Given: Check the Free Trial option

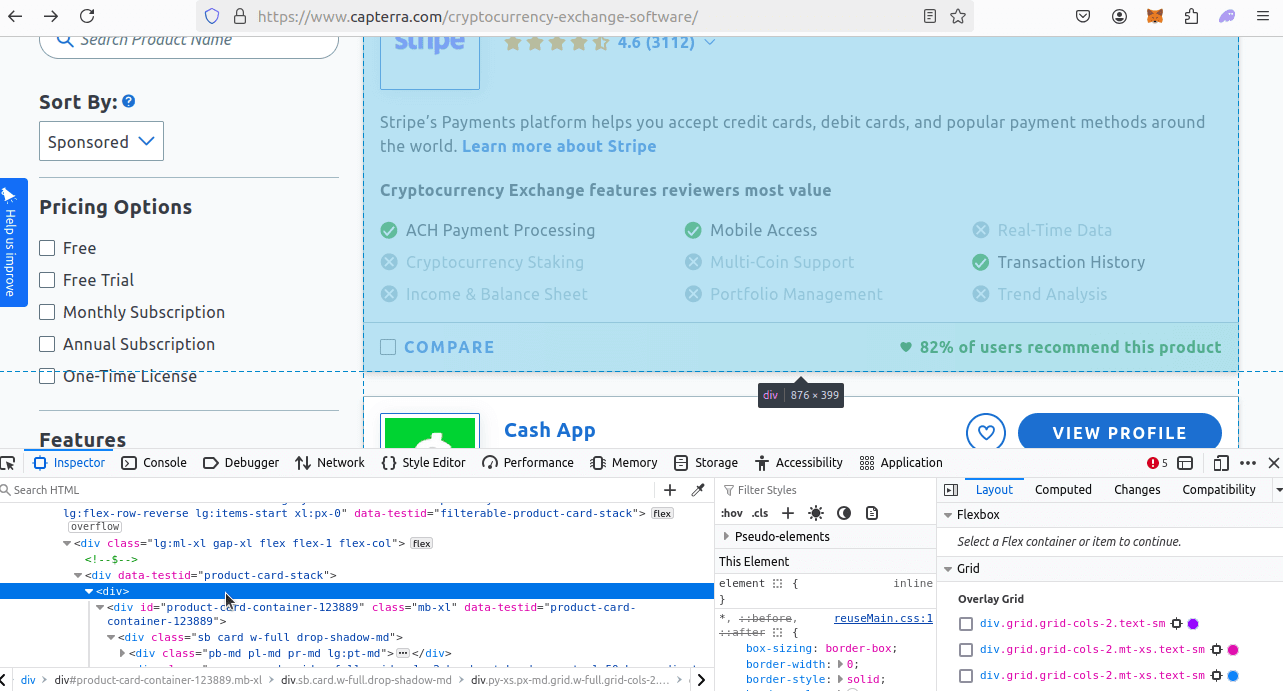Looking at the screenshot, I should (47, 280).
